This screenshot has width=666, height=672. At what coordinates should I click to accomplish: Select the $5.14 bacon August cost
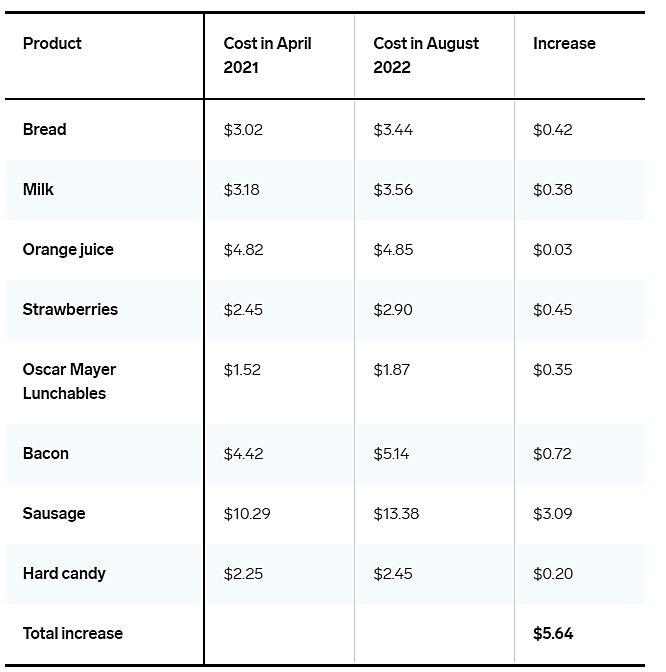392,453
